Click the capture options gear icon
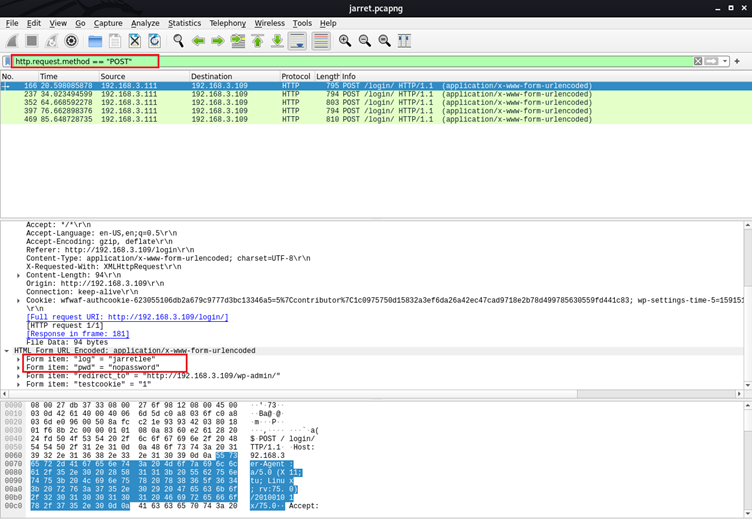This screenshot has width=752, height=519. [x=71, y=41]
